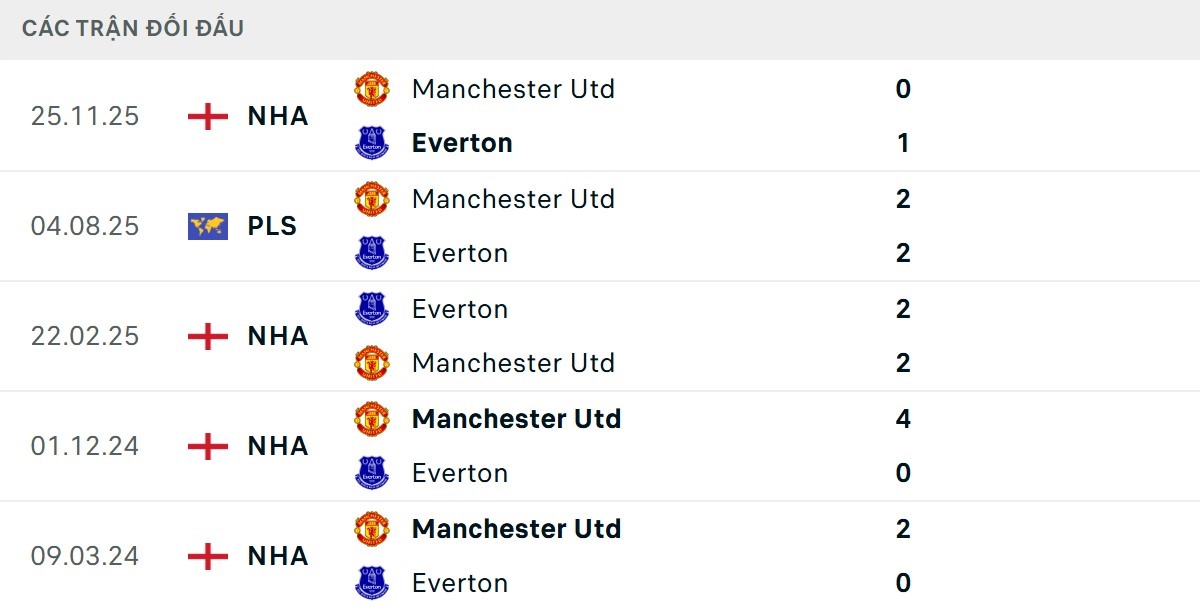1200x607 pixels.
Task: Select the England flag icon next to 09.03.24
Action: pyautogui.click(x=207, y=556)
